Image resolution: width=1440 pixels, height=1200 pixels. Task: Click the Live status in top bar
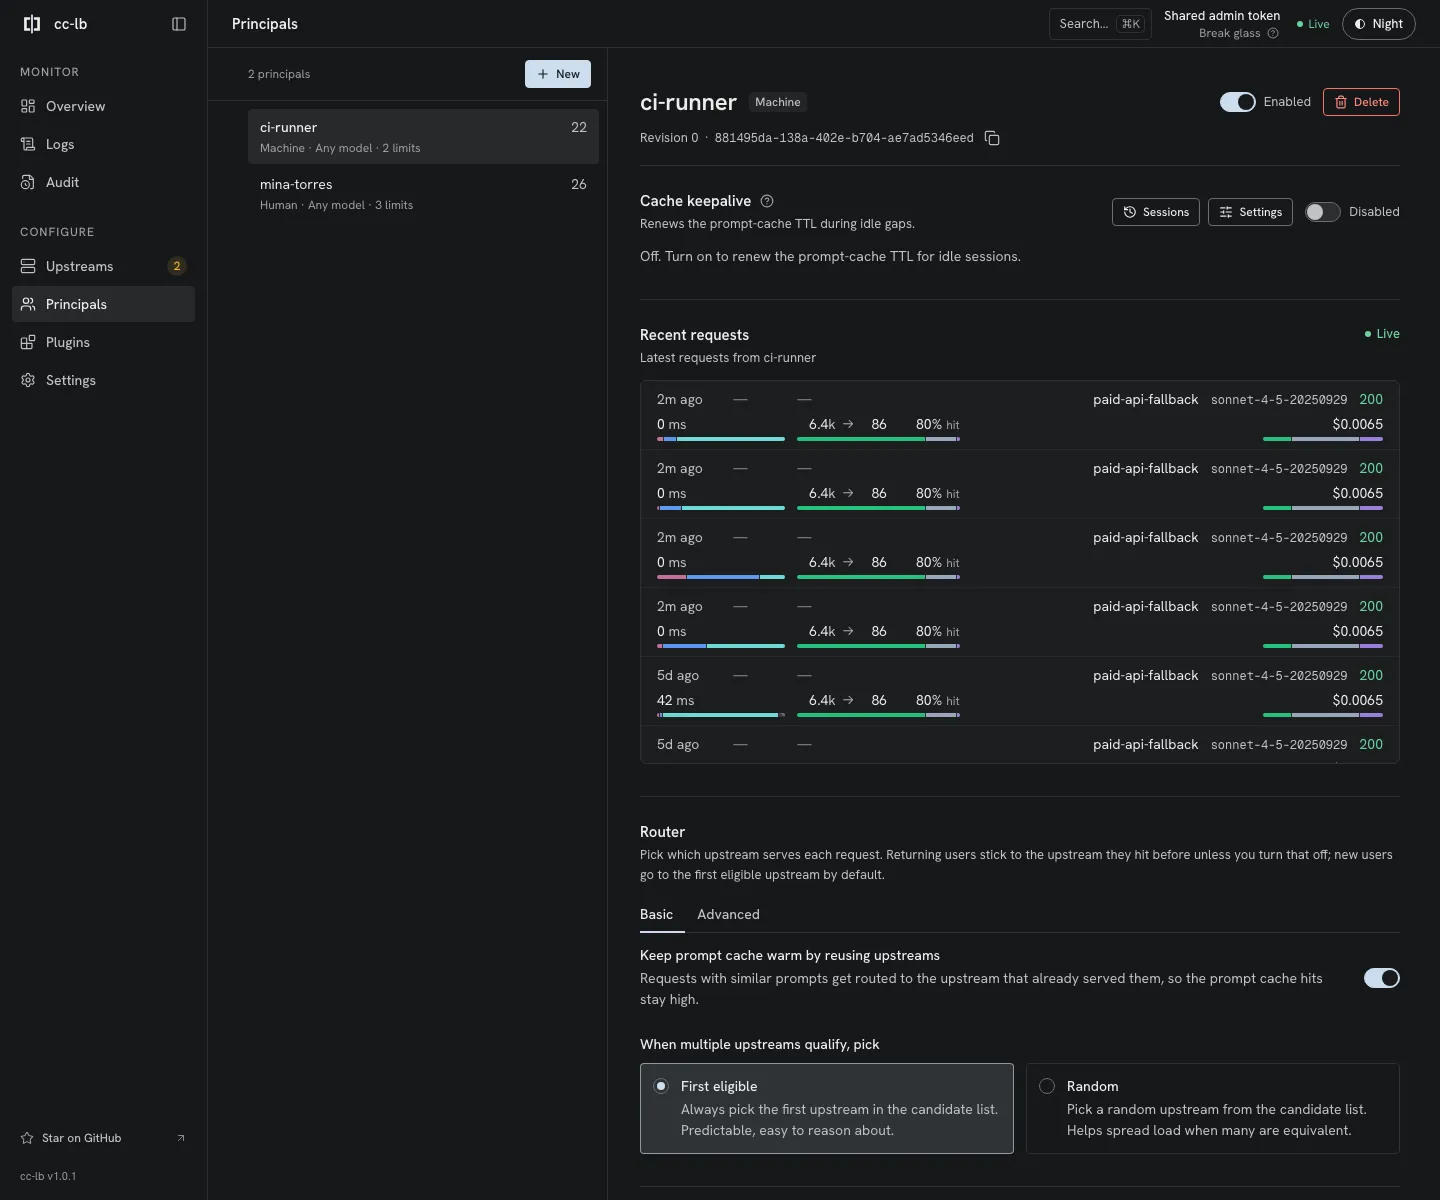coord(1313,24)
